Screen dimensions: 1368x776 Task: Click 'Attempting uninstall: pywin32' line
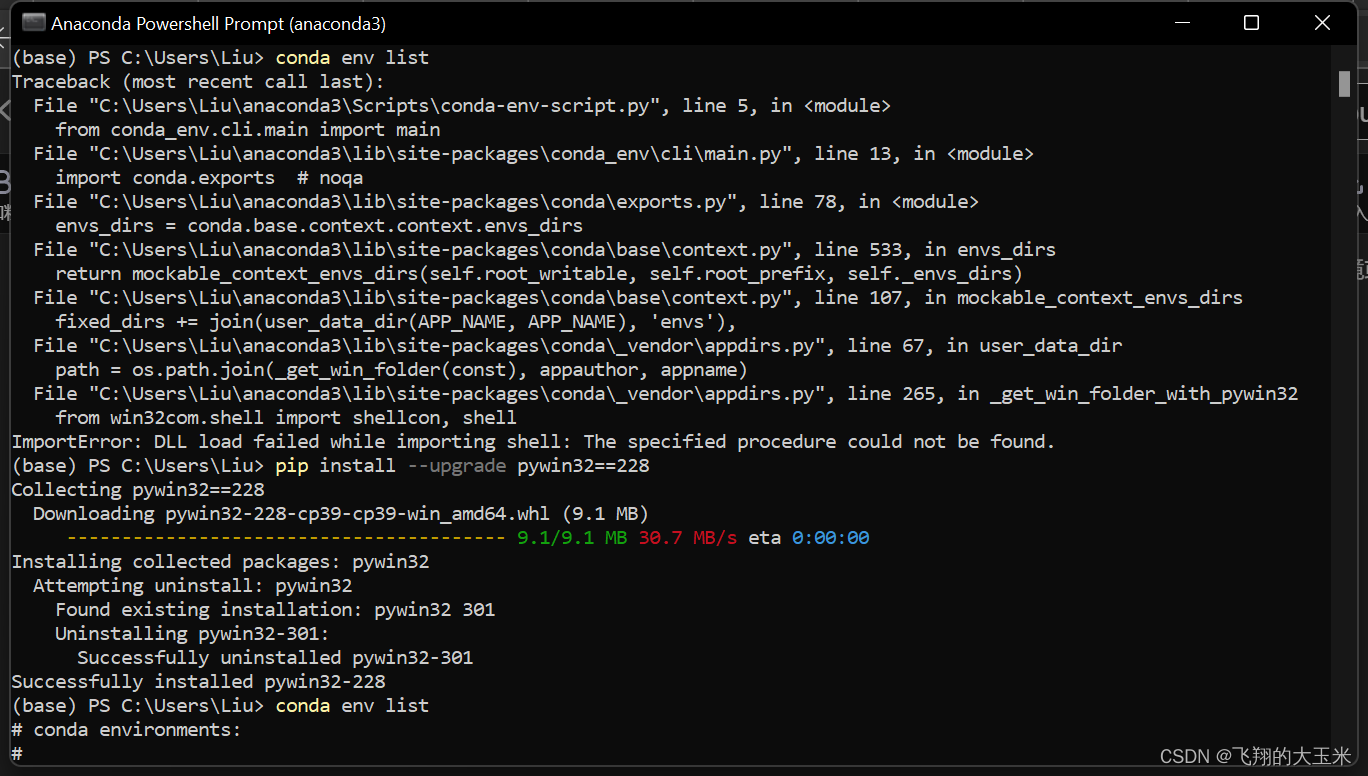coord(193,585)
